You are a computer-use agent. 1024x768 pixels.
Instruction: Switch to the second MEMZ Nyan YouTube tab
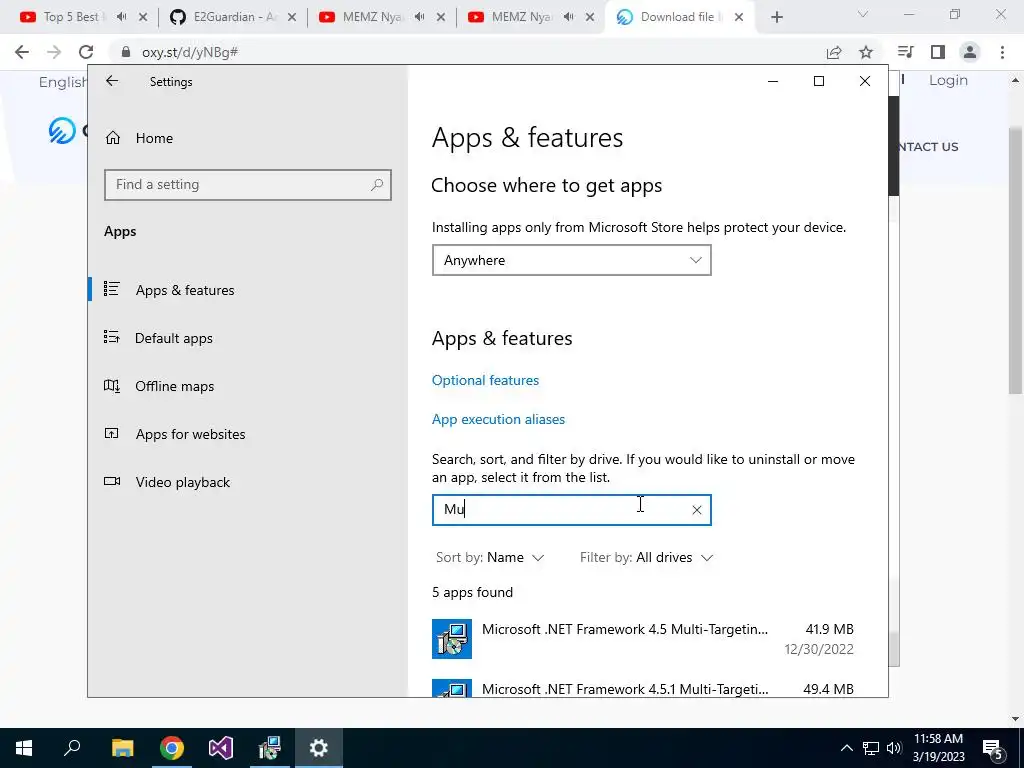point(521,17)
